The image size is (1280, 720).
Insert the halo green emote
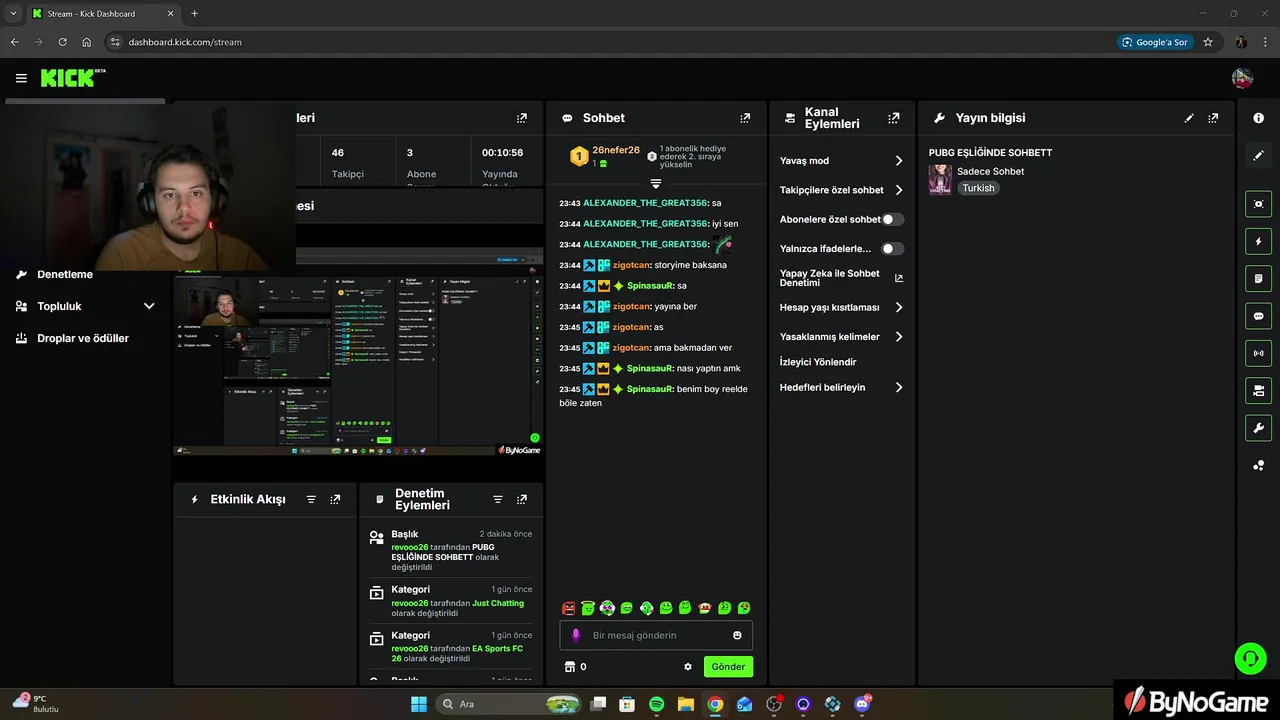coord(588,608)
